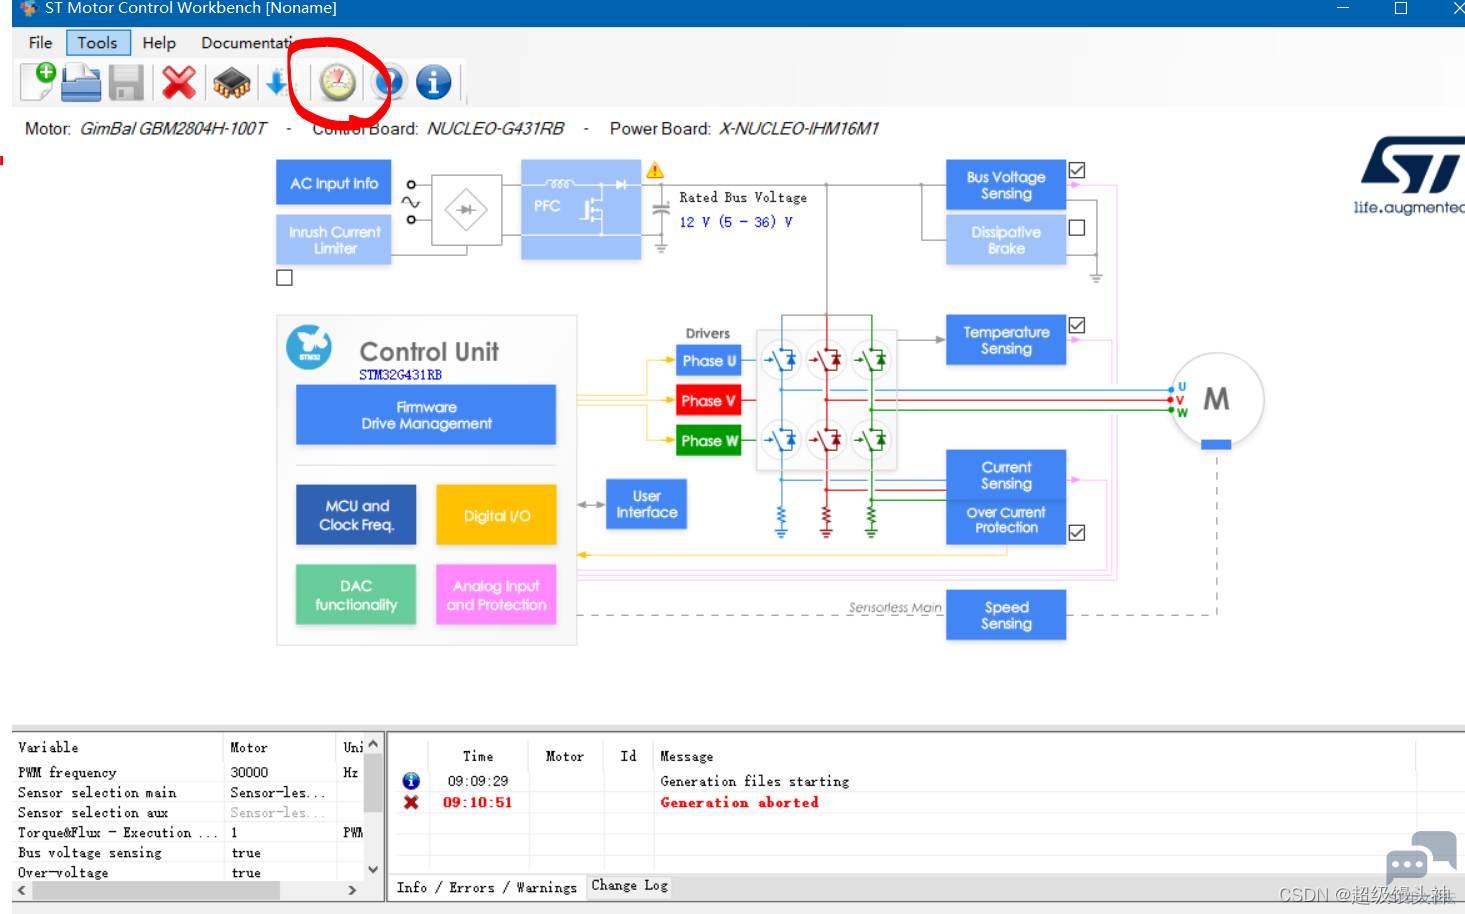Click the Variable column header
Screen dimensions: 1465x914
(x=48, y=747)
